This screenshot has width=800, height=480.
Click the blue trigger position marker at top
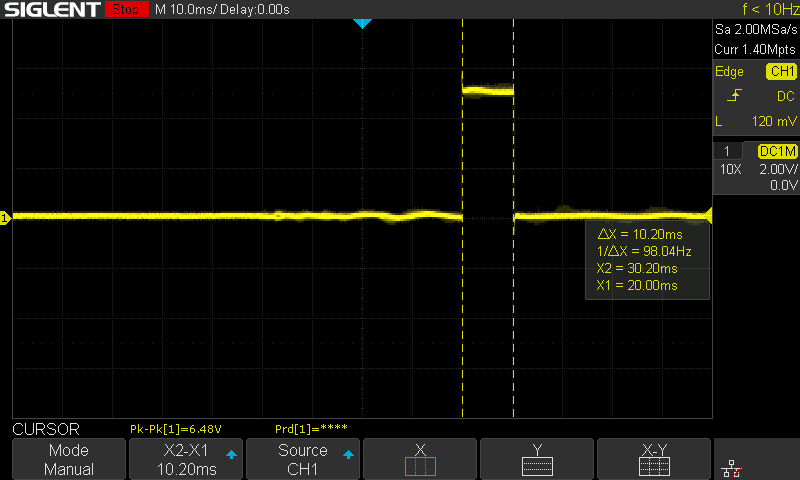click(x=363, y=23)
